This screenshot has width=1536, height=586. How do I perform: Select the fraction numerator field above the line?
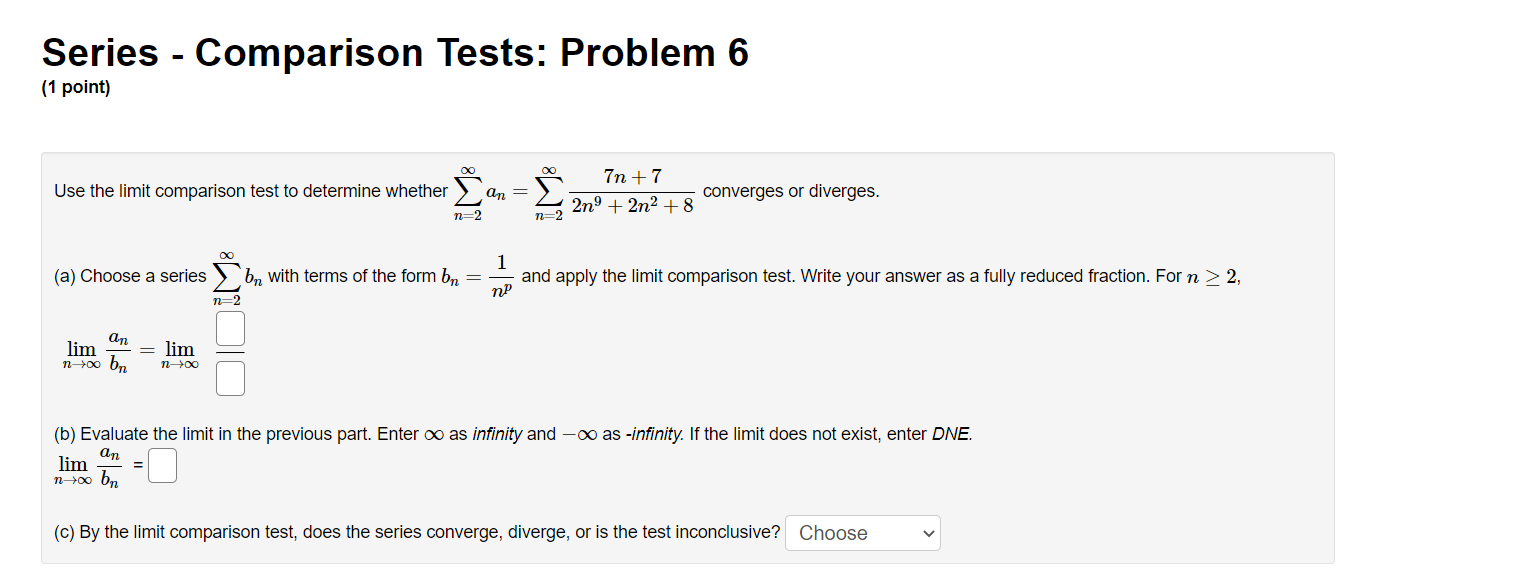click(x=229, y=327)
